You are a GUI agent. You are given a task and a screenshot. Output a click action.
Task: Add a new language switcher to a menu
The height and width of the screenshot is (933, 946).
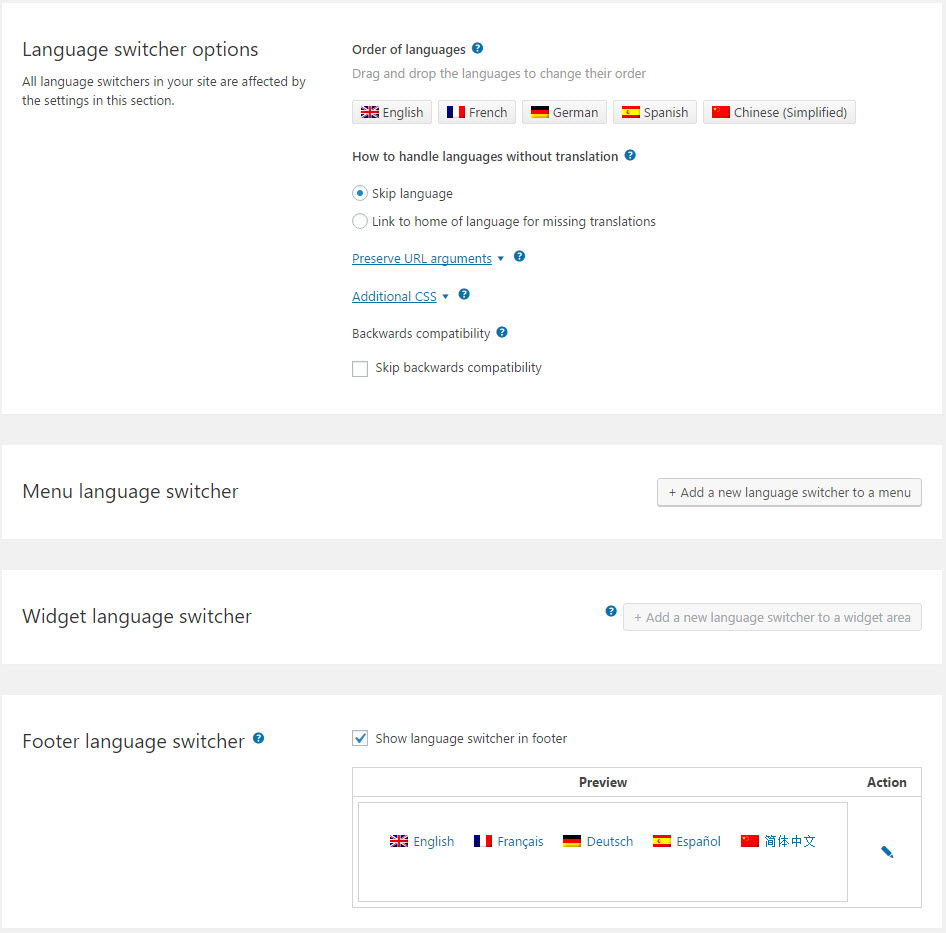tap(789, 492)
